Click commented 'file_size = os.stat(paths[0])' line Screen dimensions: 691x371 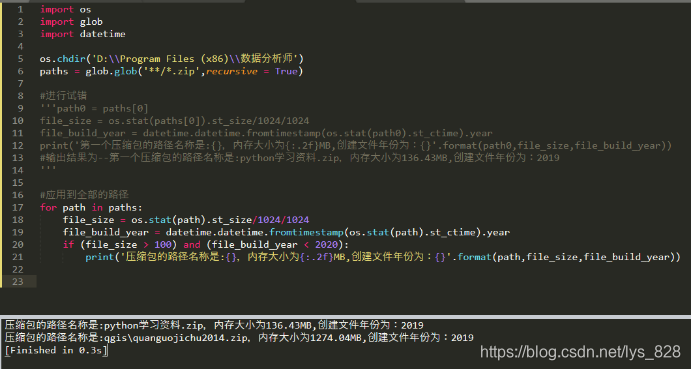pyautogui.click(x=174, y=120)
